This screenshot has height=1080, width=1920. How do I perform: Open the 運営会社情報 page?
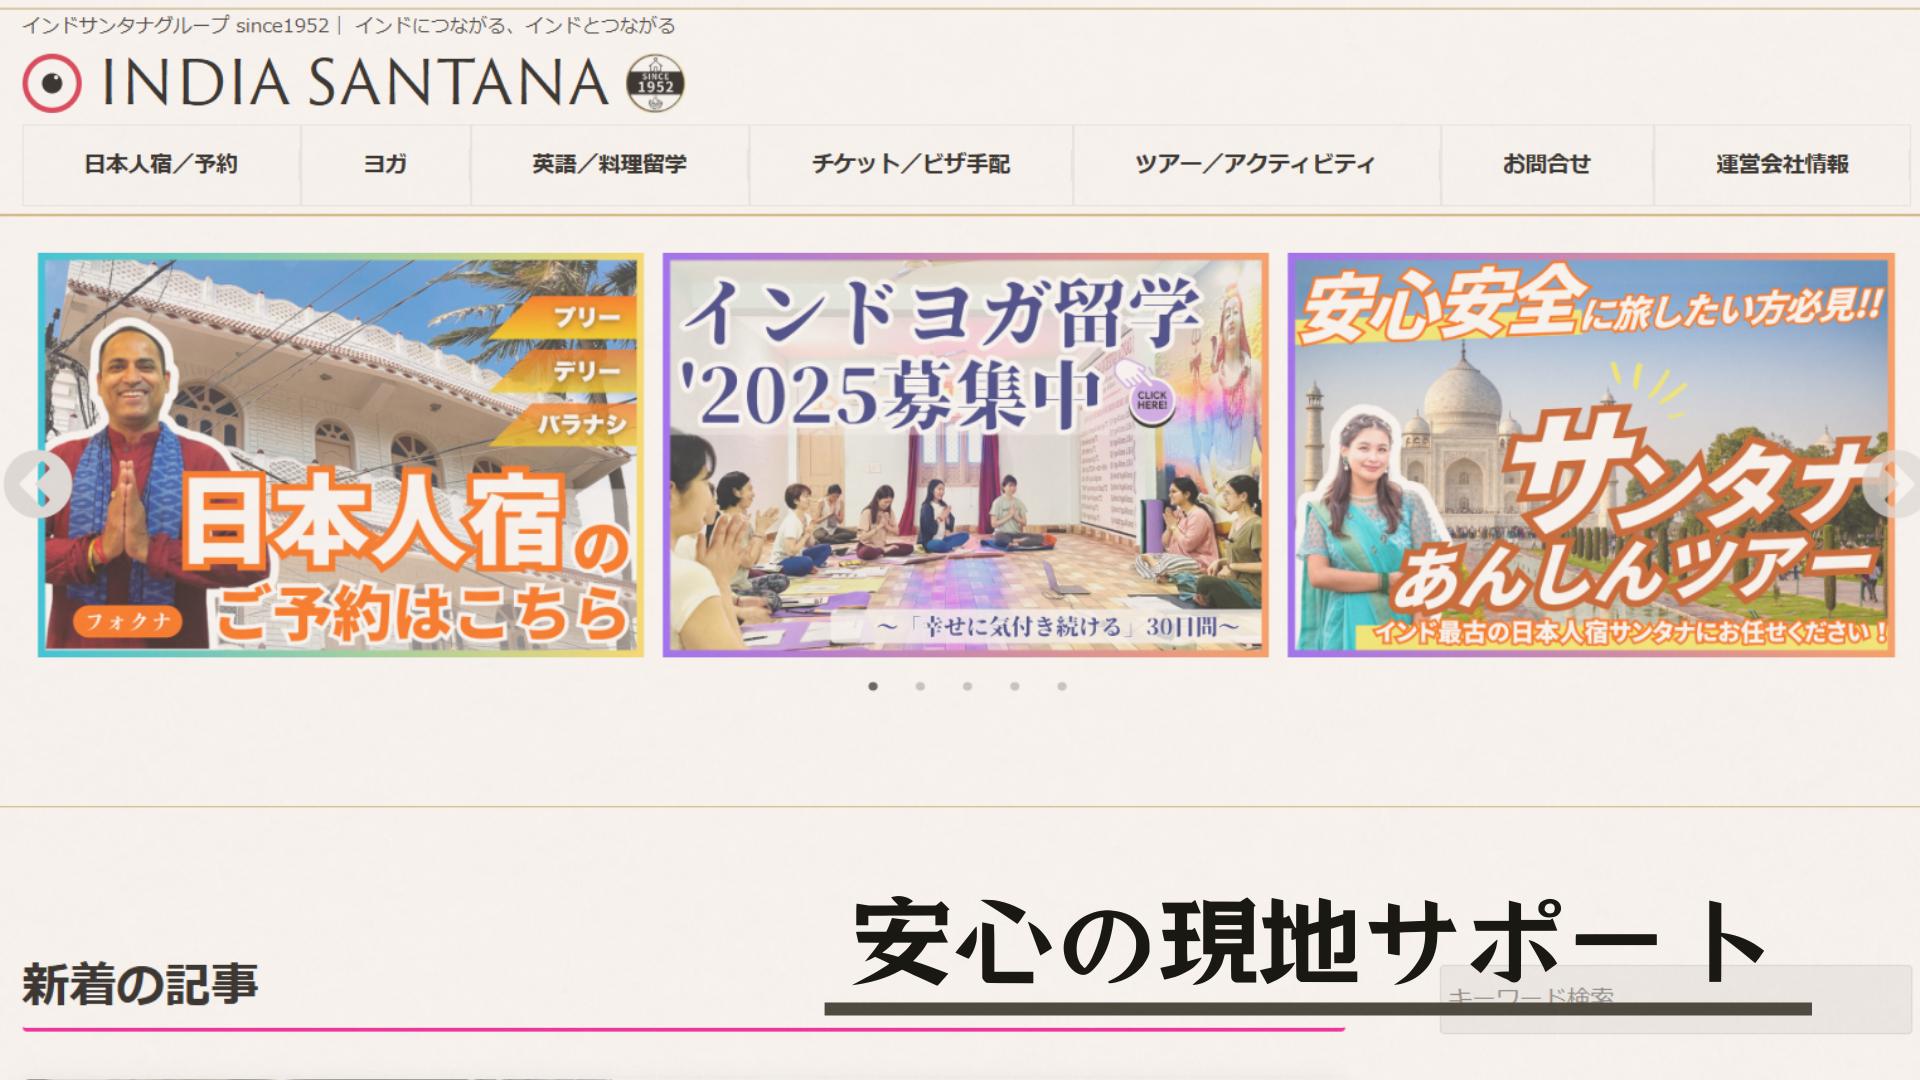(x=1782, y=165)
